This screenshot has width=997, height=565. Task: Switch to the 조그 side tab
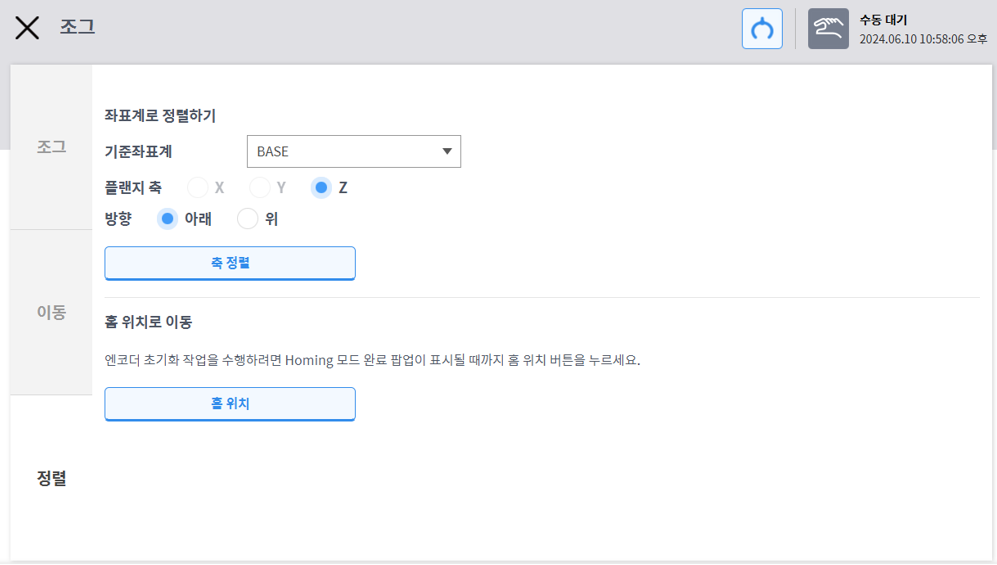(x=51, y=147)
